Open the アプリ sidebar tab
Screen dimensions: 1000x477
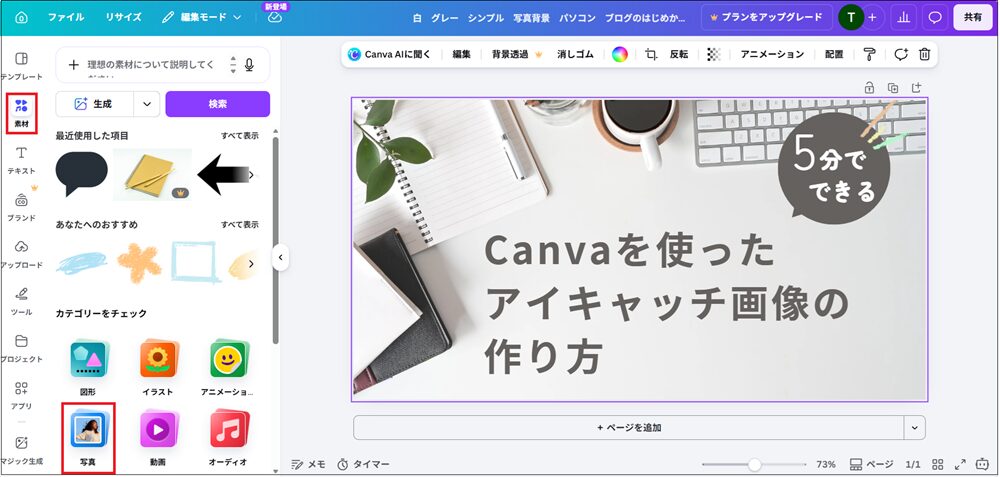coord(21,395)
